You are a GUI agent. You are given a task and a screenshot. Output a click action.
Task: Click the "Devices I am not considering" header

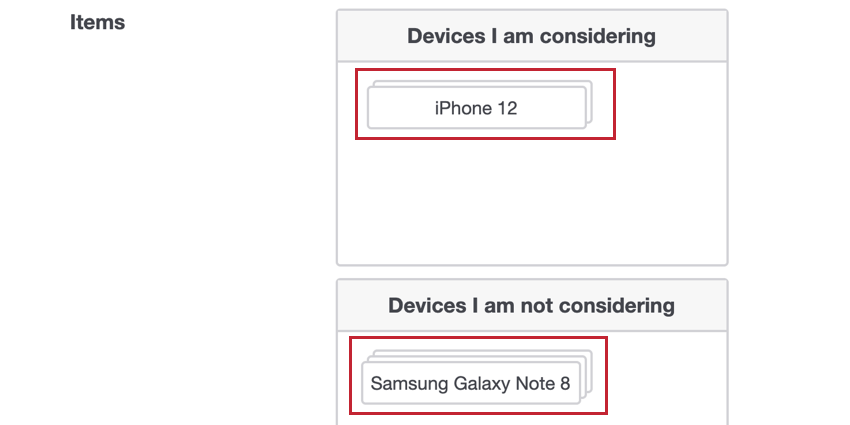tap(532, 305)
